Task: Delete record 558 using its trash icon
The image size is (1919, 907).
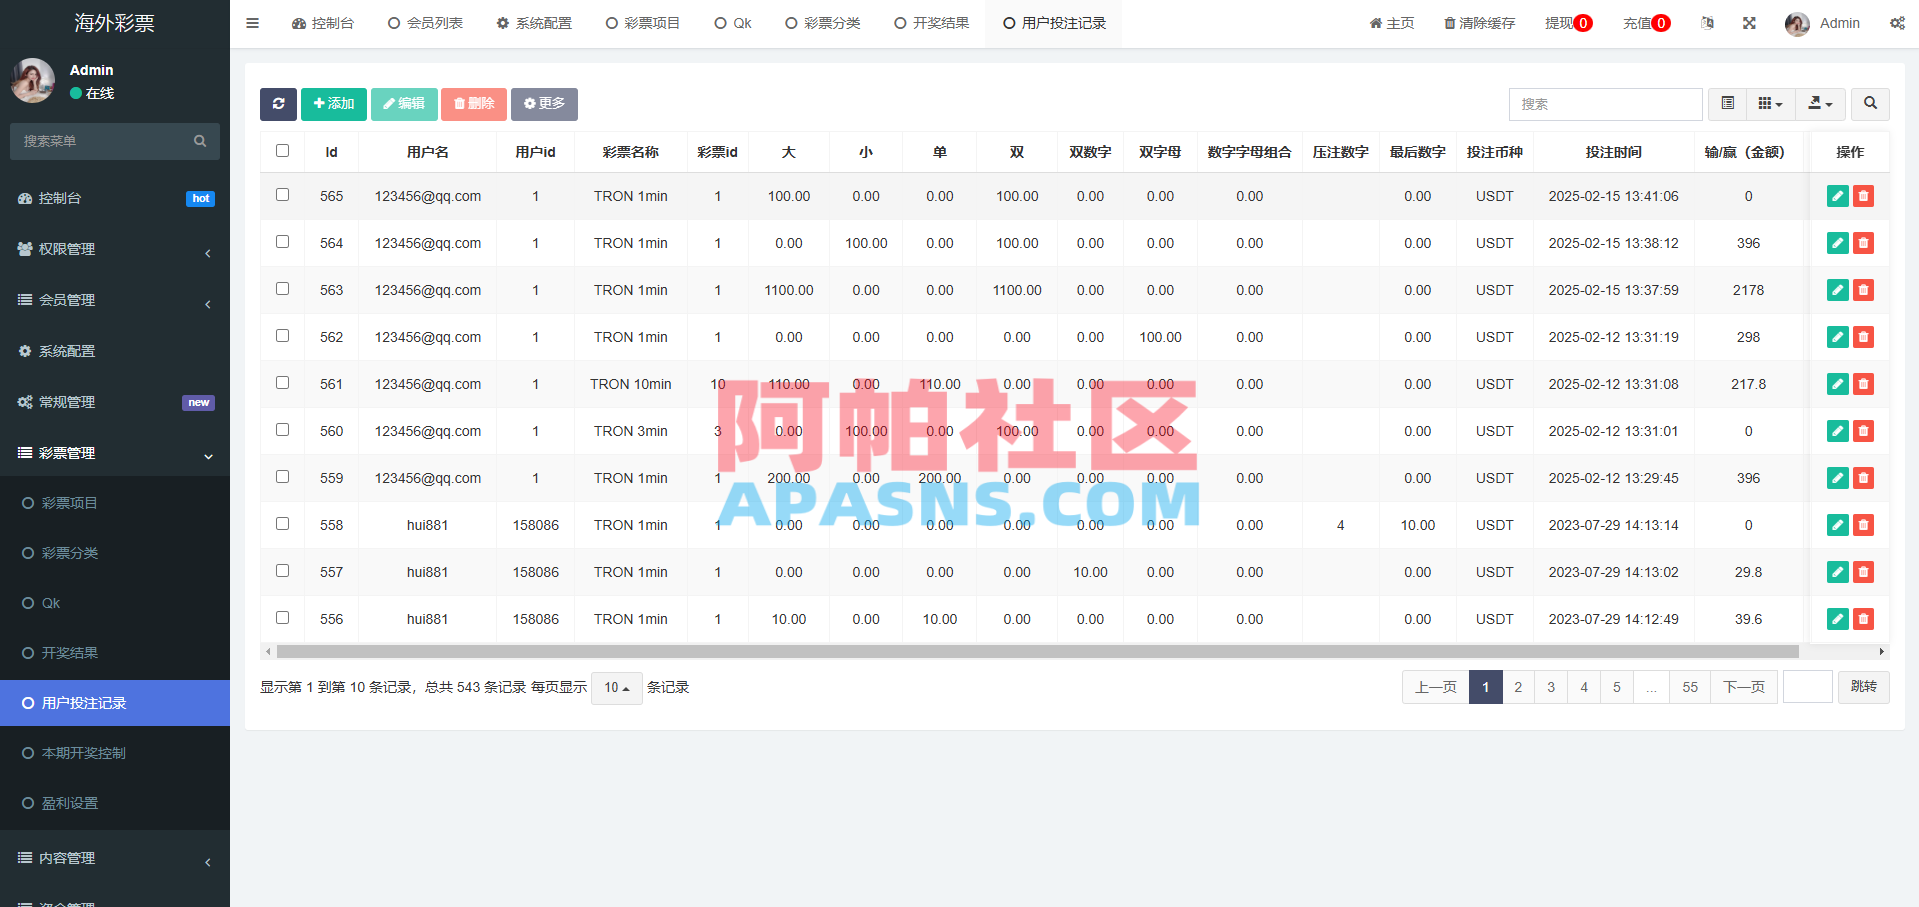Action: point(1863,525)
